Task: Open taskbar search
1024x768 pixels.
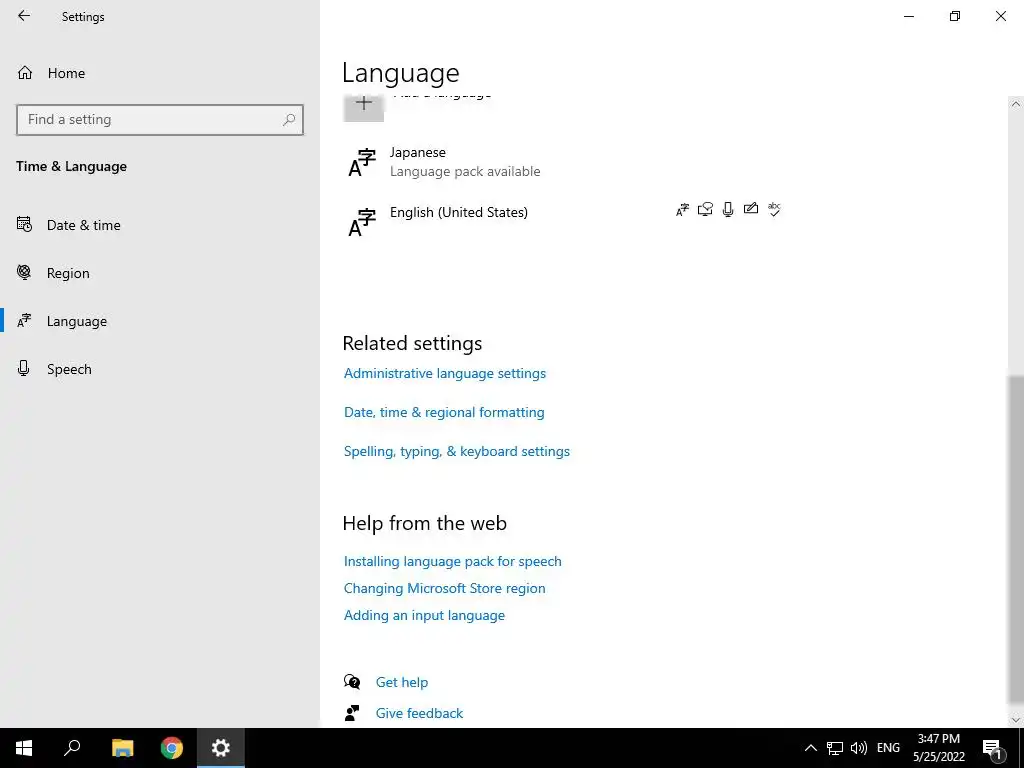Action: click(72, 748)
